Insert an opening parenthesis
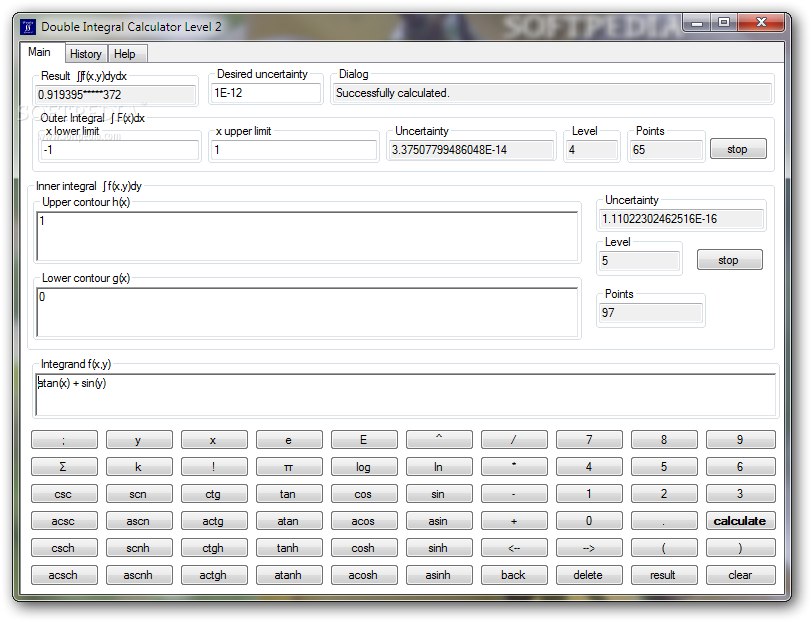 click(663, 548)
